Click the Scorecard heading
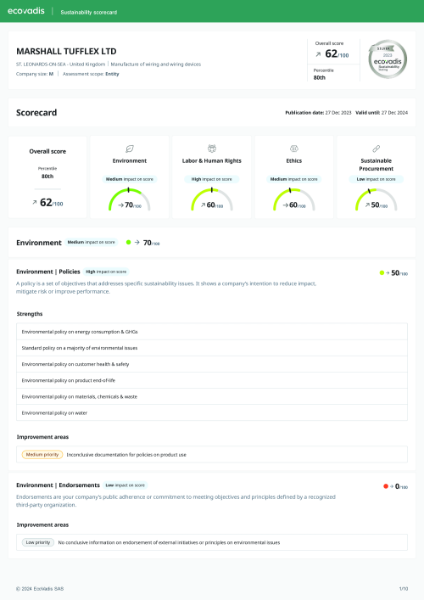 (36, 112)
